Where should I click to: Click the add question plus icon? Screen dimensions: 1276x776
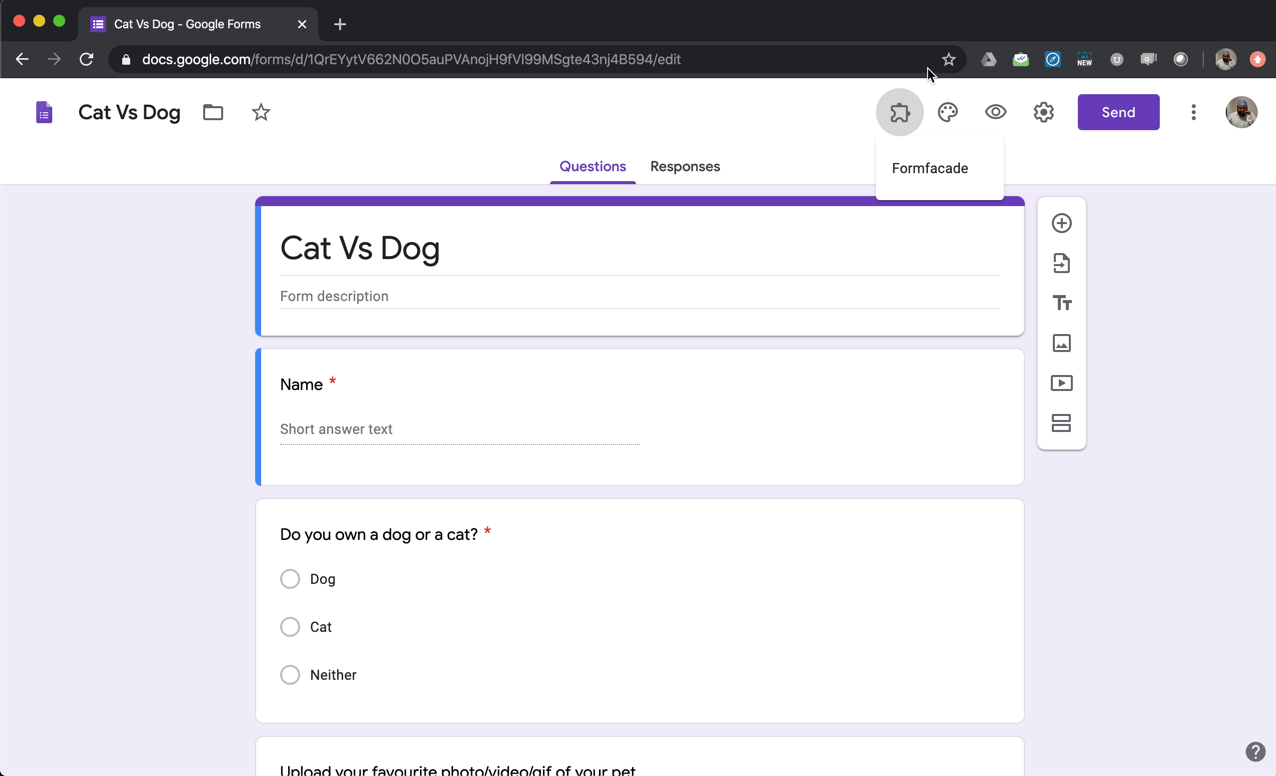pyautogui.click(x=1061, y=223)
